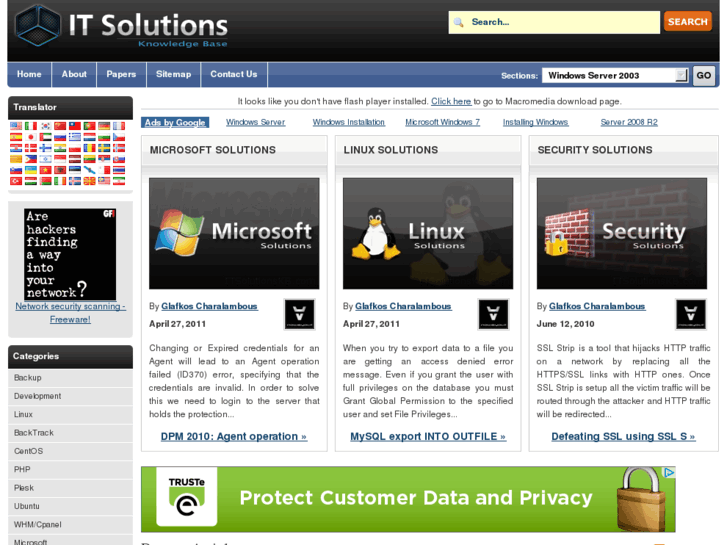Click the magnifier icon in search box
The height and width of the screenshot is (545, 727).
(459, 22)
